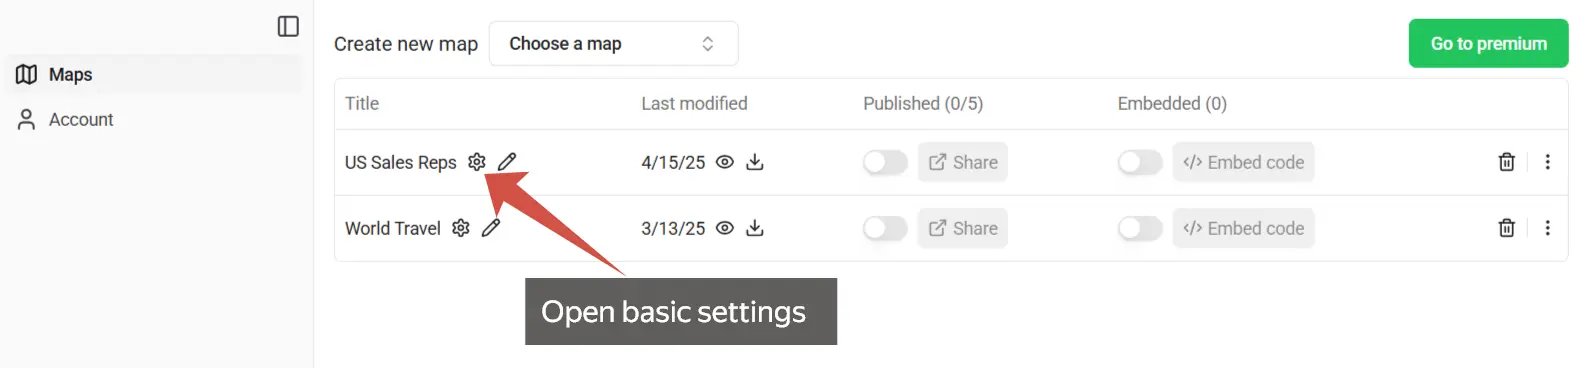
Task: Delete US Sales Reps via trash icon
Action: 1507,162
